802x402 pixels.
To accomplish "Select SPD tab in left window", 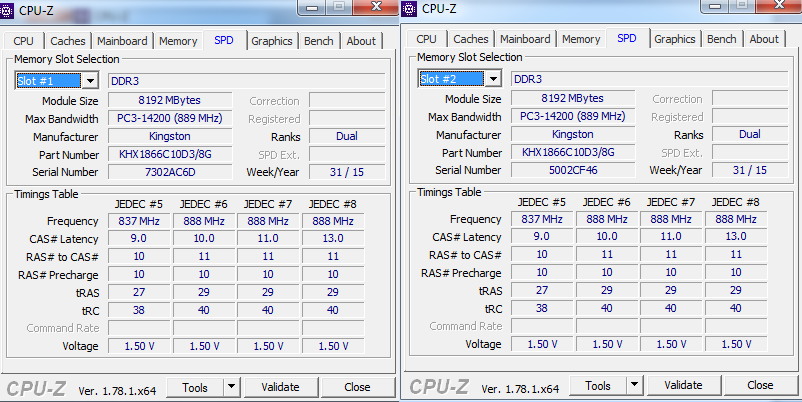I will [224, 40].
